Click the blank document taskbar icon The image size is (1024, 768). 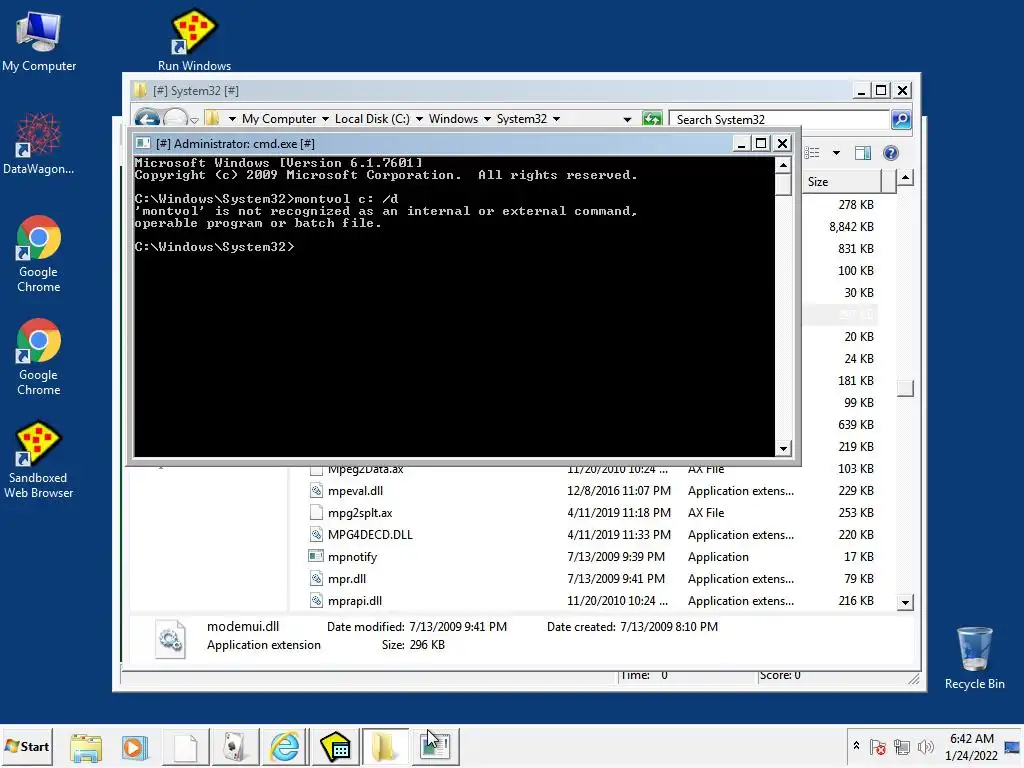pos(185,746)
